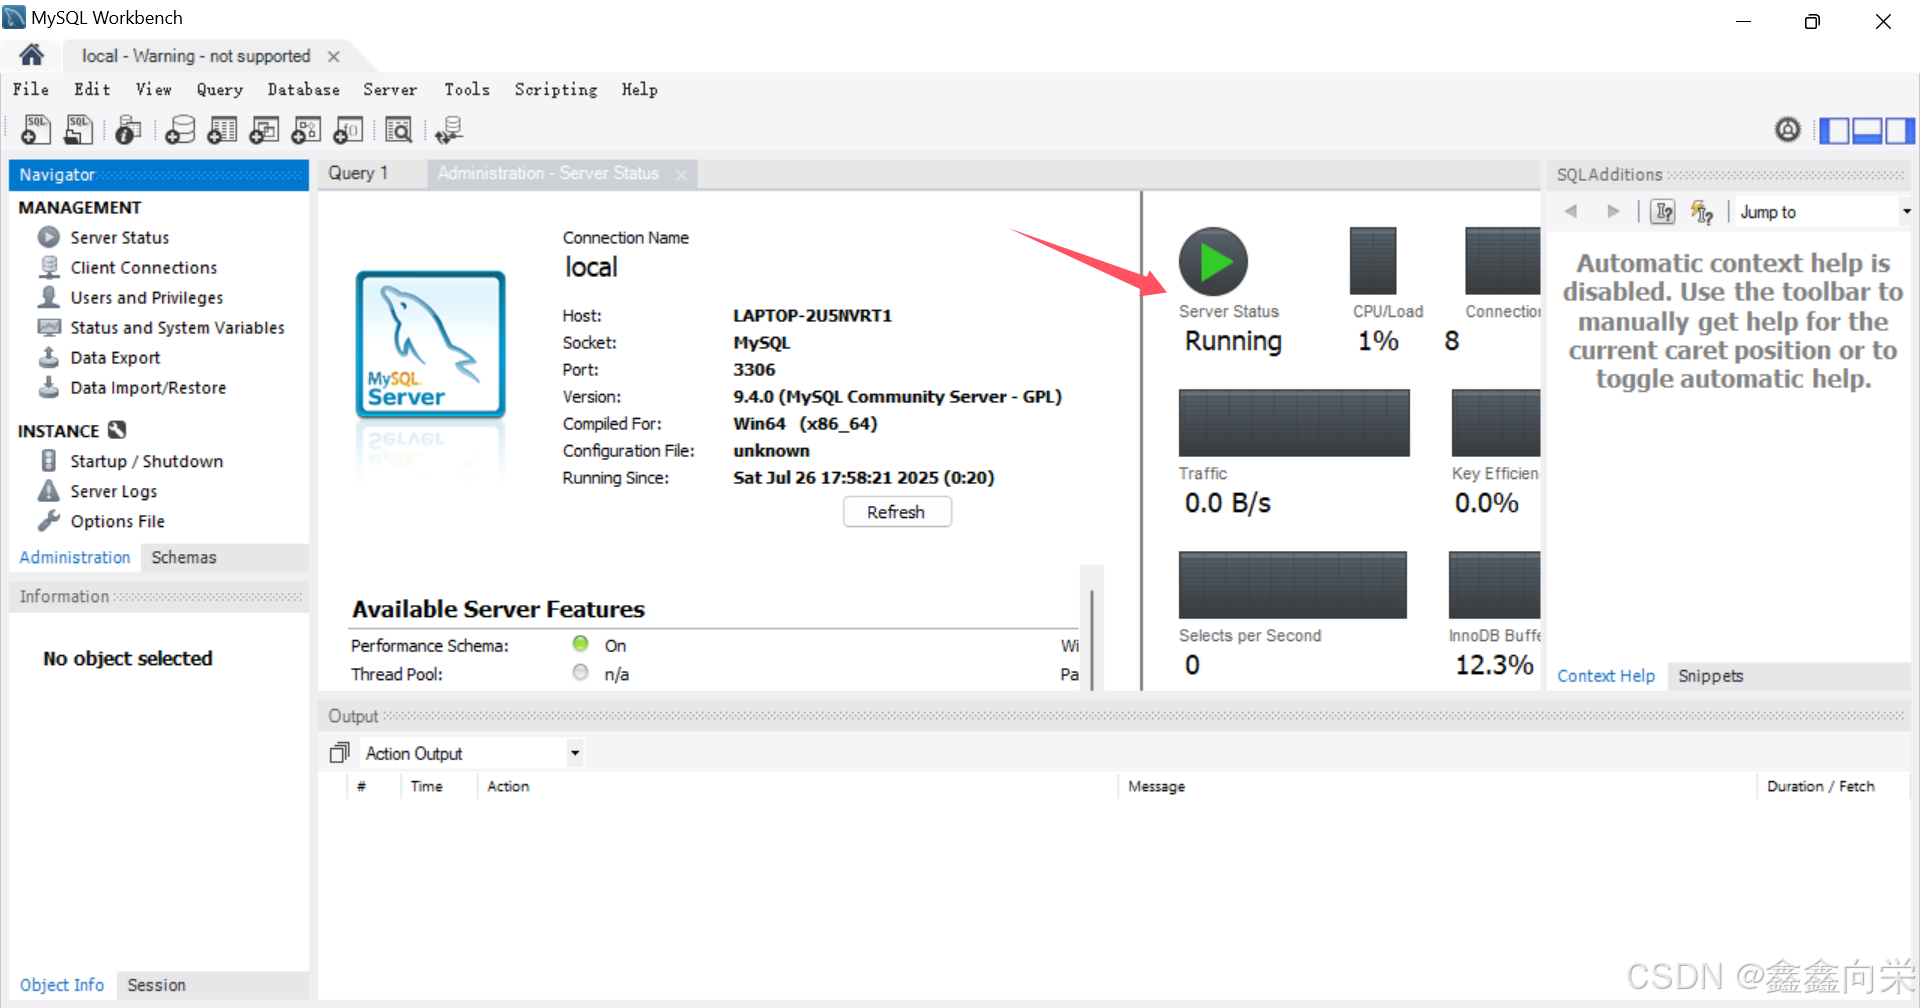Image resolution: width=1920 pixels, height=1008 pixels.
Task: Open the Server menu
Action: (390, 89)
